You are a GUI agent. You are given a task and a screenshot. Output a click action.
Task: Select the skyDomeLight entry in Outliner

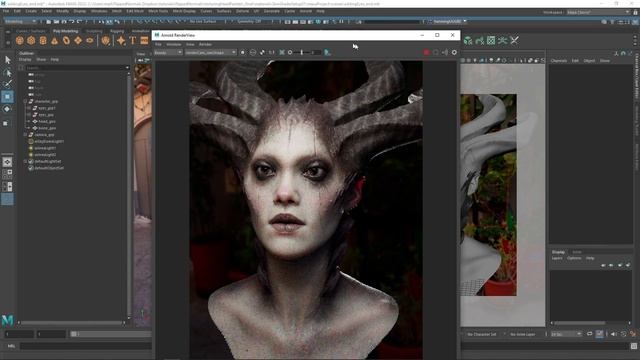48,141
